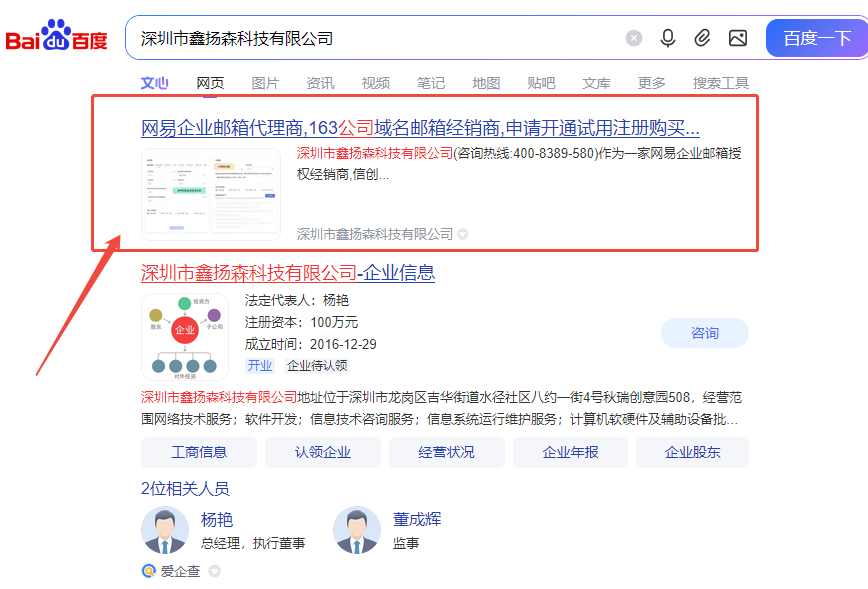Click the 认领企业 button
The width and height of the screenshot is (868, 589).
tap(323, 452)
